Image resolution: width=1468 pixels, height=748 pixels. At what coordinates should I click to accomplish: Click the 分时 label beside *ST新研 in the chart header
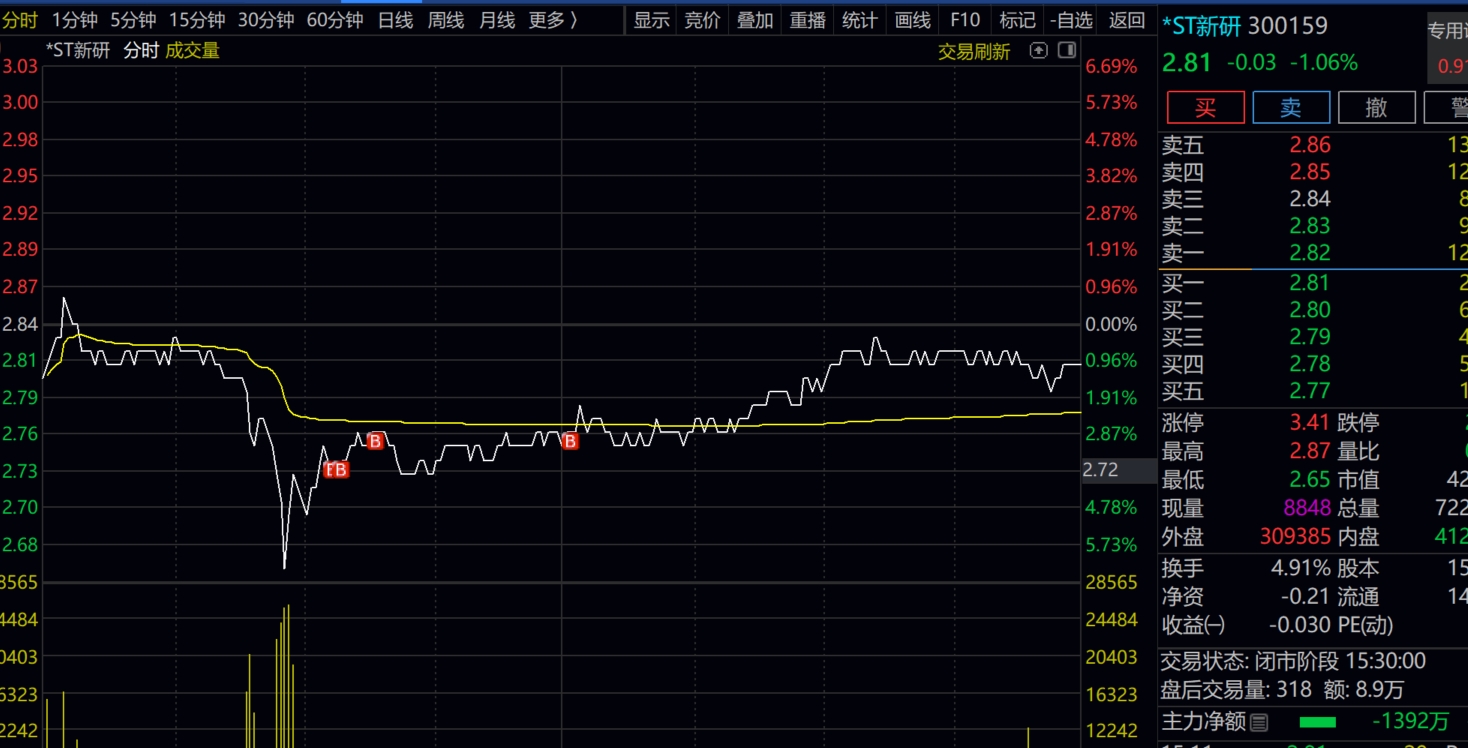(x=141, y=50)
